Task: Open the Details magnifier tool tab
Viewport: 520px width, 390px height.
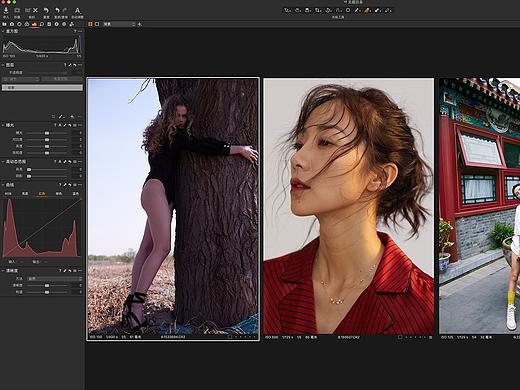Action: (x=42, y=24)
